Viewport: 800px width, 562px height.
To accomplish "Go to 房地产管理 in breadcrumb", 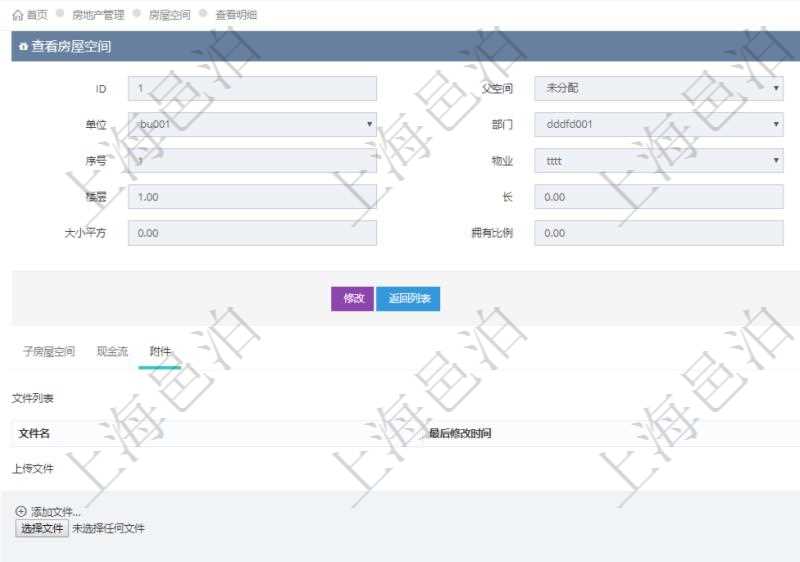I will 98,15.
